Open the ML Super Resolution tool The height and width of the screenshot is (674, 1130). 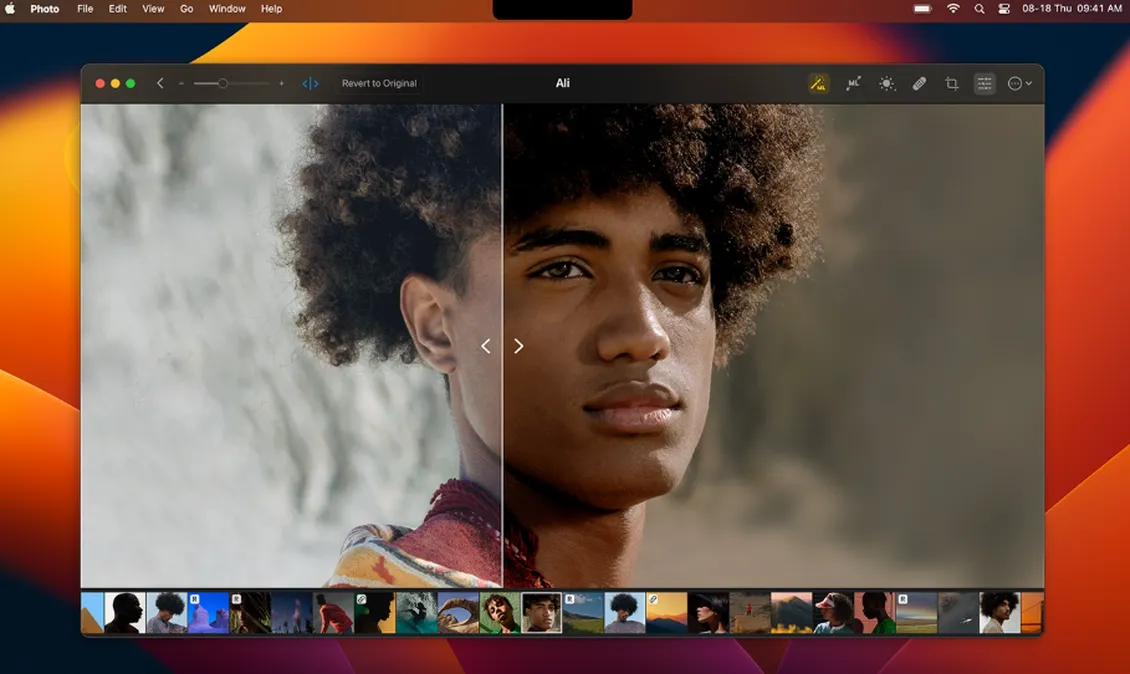pyautogui.click(x=853, y=84)
